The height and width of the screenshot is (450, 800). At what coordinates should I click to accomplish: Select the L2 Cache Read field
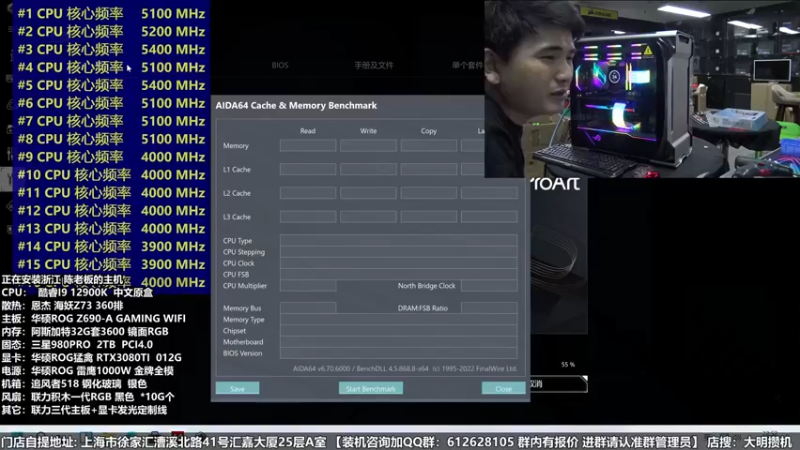(308, 193)
